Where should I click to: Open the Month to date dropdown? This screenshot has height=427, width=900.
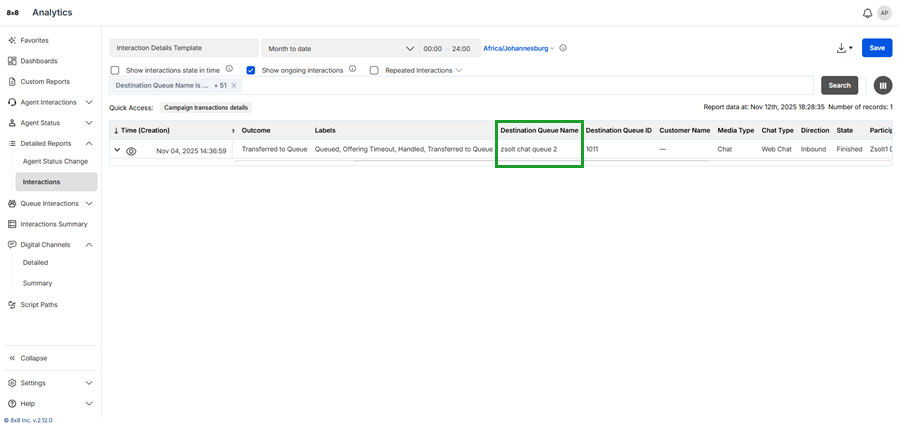click(x=340, y=48)
